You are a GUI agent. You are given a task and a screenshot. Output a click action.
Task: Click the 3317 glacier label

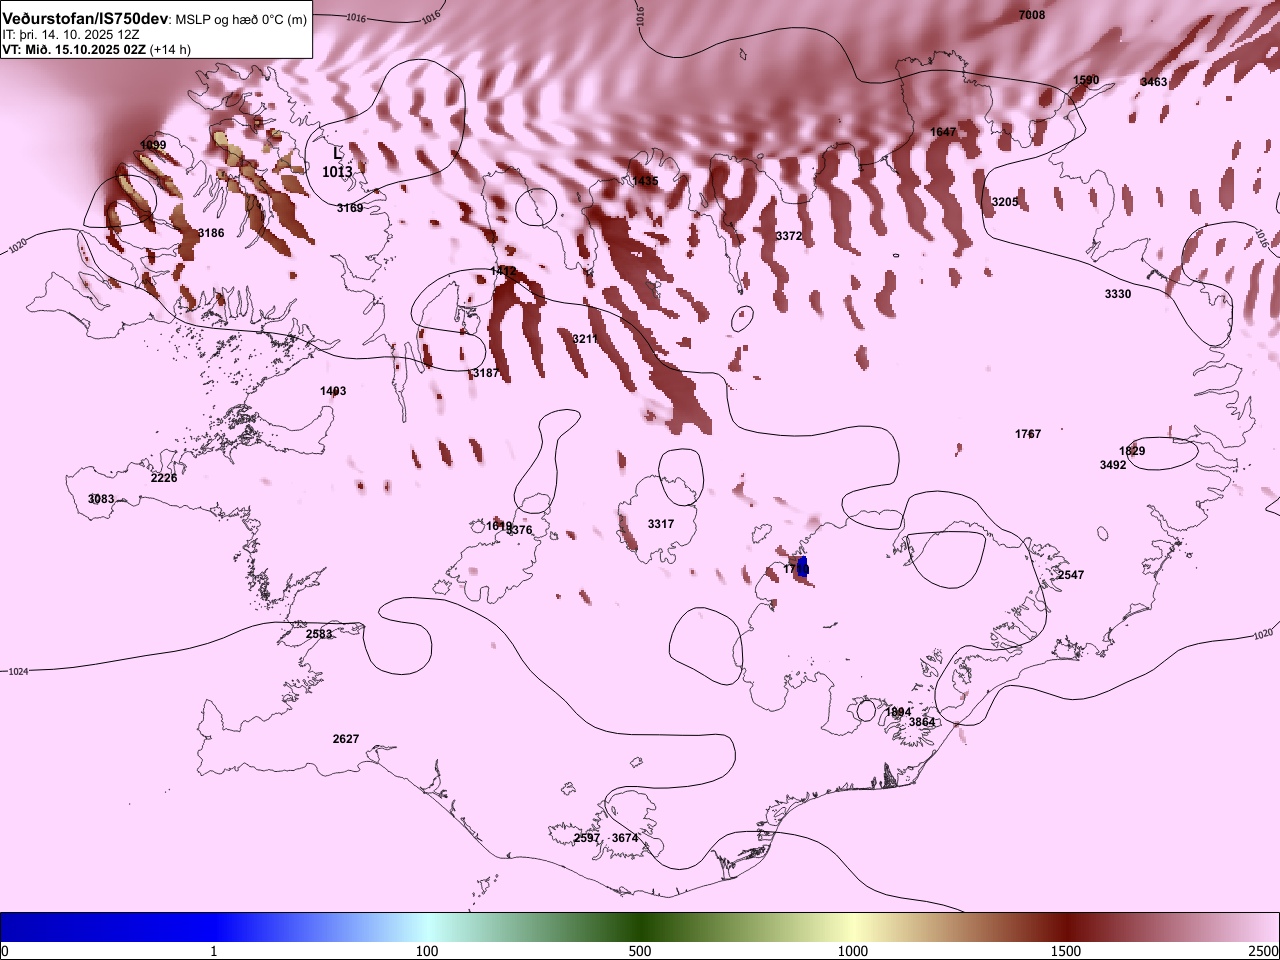coord(661,524)
